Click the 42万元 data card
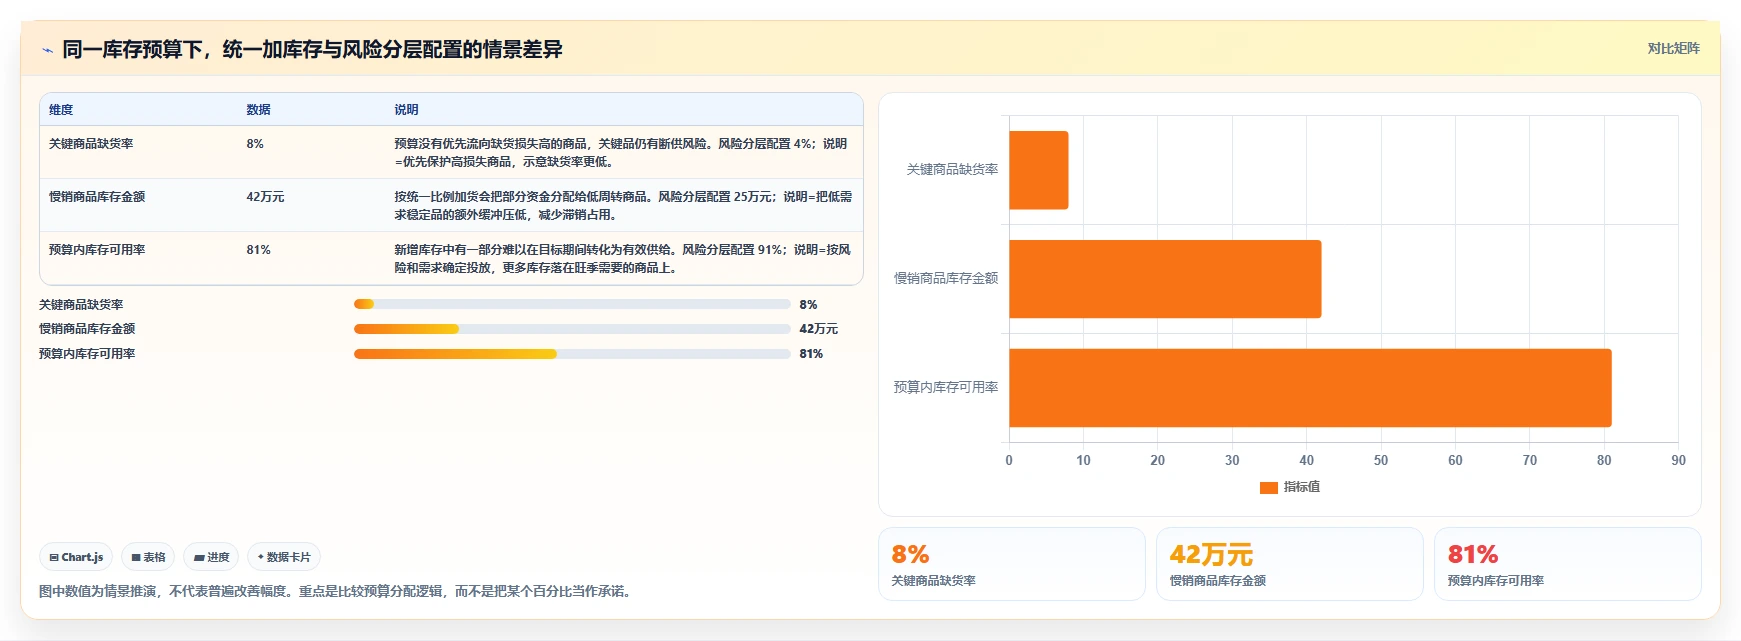 (x=1290, y=564)
